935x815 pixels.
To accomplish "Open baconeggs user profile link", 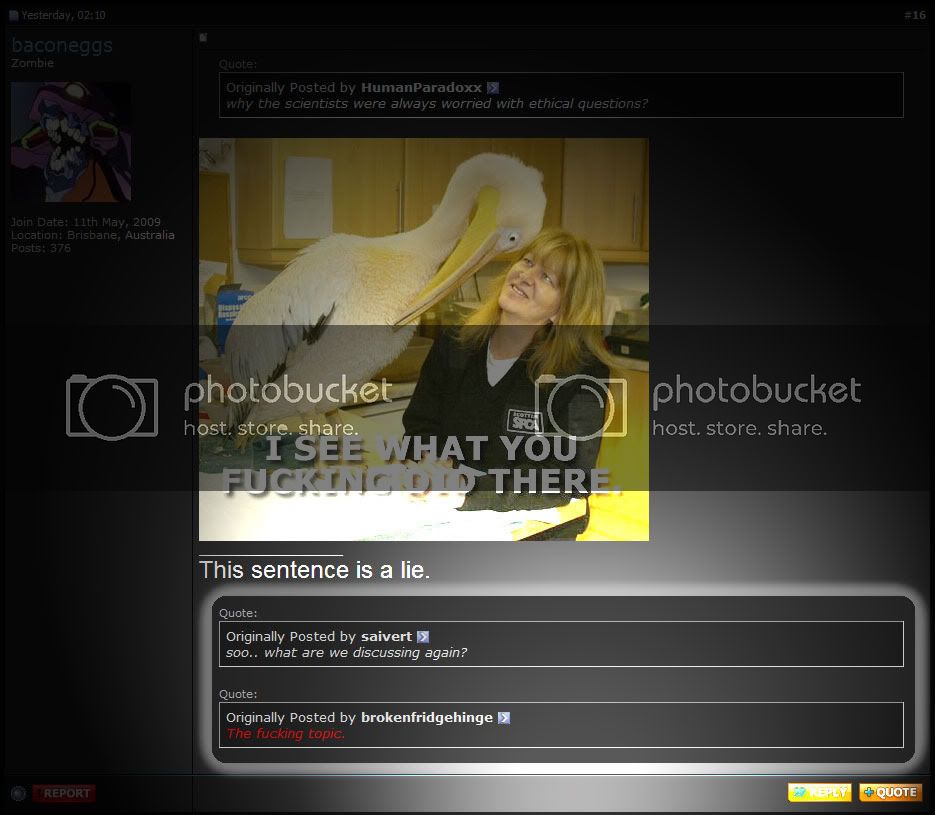I will [62, 45].
